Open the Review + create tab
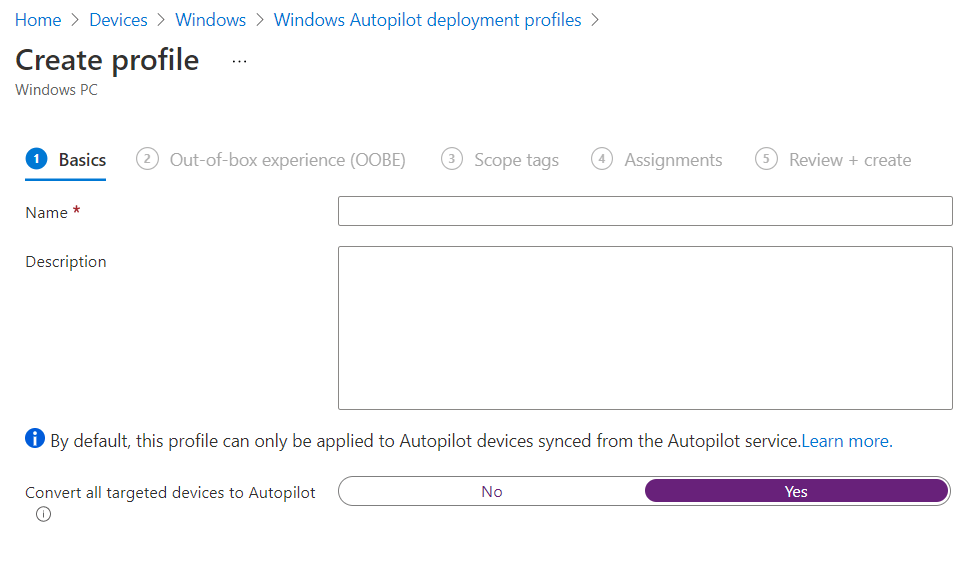 pos(849,160)
